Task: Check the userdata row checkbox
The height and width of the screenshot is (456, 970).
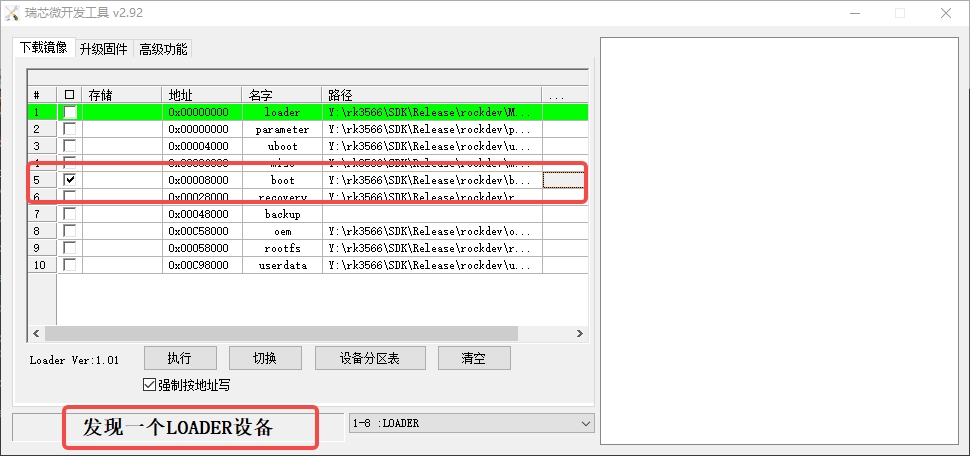Action: (x=70, y=265)
